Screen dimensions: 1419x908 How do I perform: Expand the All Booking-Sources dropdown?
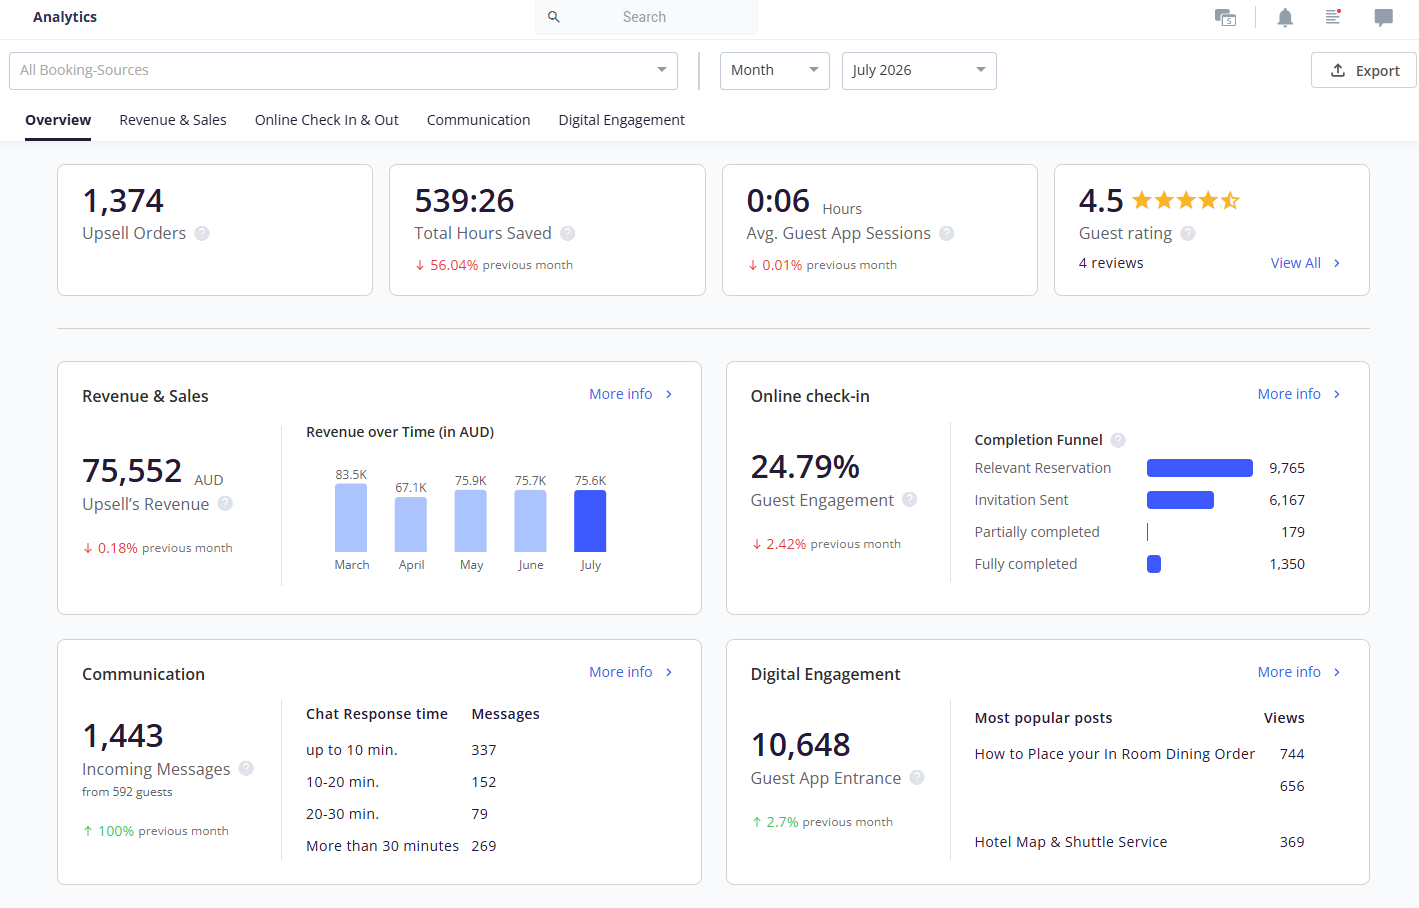(x=344, y=71)
